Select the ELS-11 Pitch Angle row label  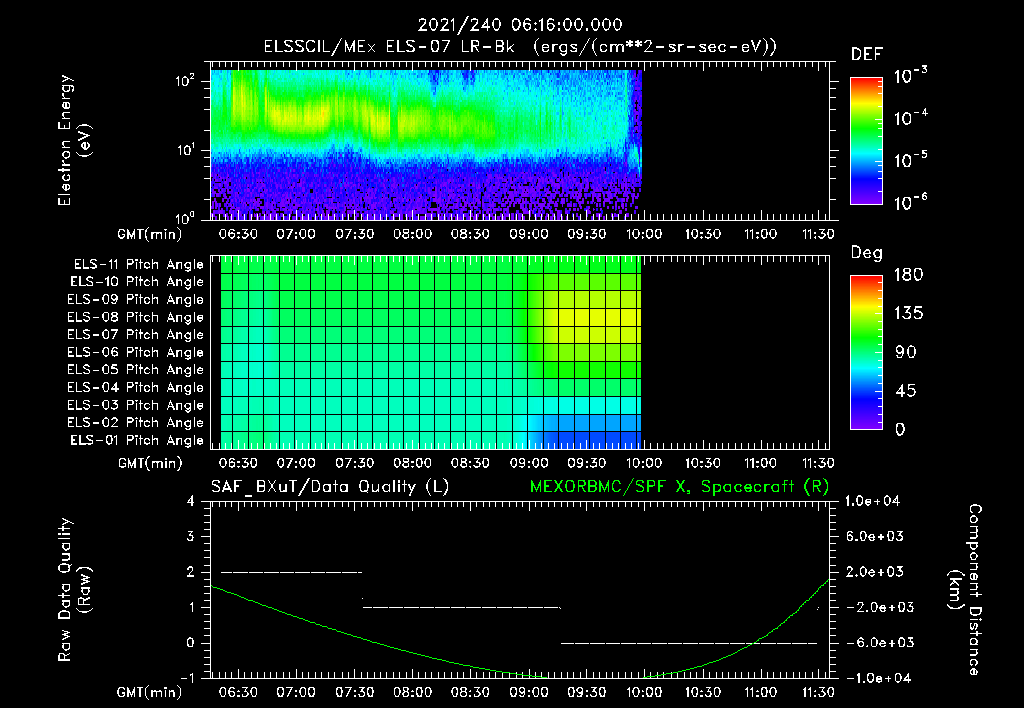[138, 265]
